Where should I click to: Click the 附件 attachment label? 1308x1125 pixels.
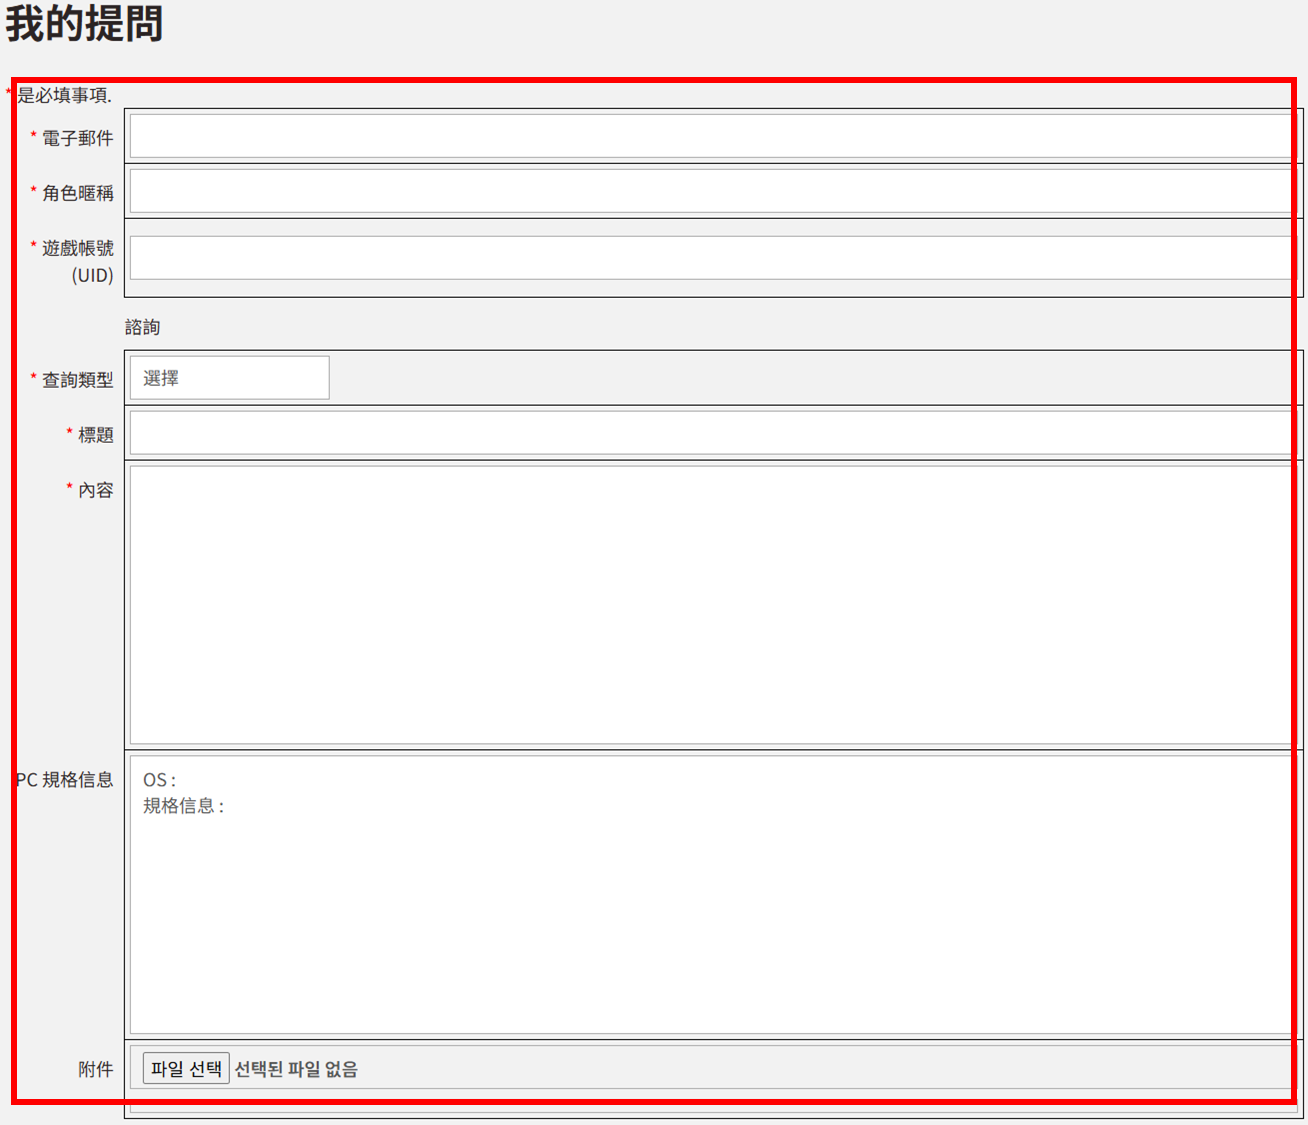point(95,1069)
